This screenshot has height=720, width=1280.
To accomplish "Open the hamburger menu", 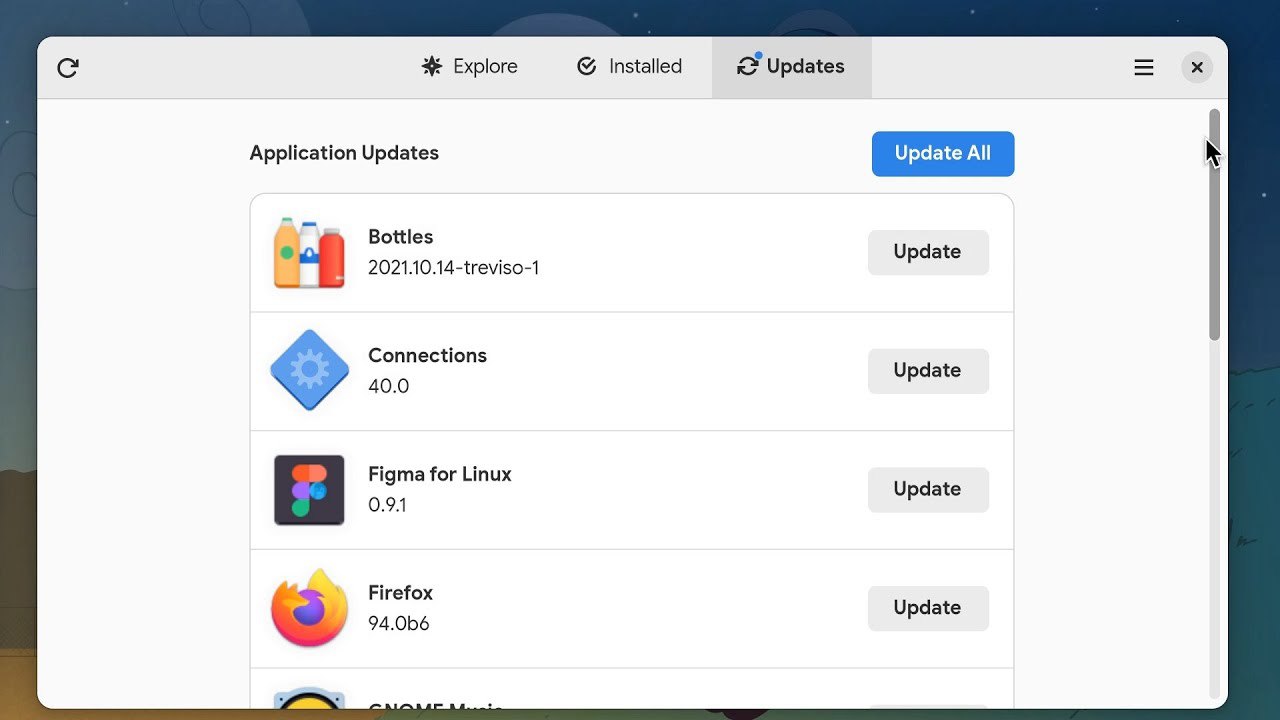I will tap(1144, 67).
